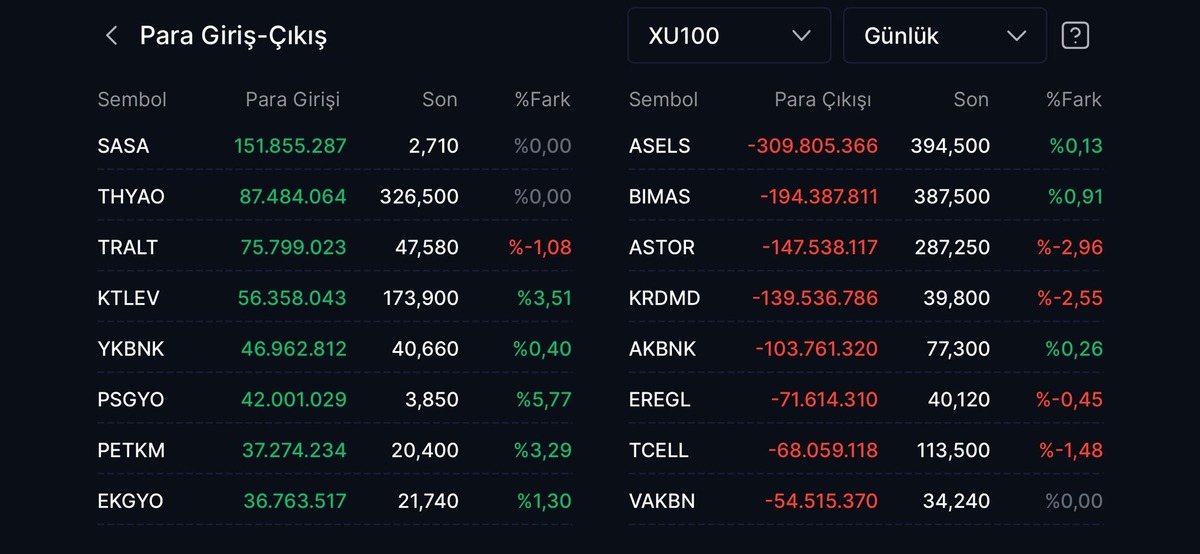
Task: Expand the XU100 index dropdown
Action: 729,36
